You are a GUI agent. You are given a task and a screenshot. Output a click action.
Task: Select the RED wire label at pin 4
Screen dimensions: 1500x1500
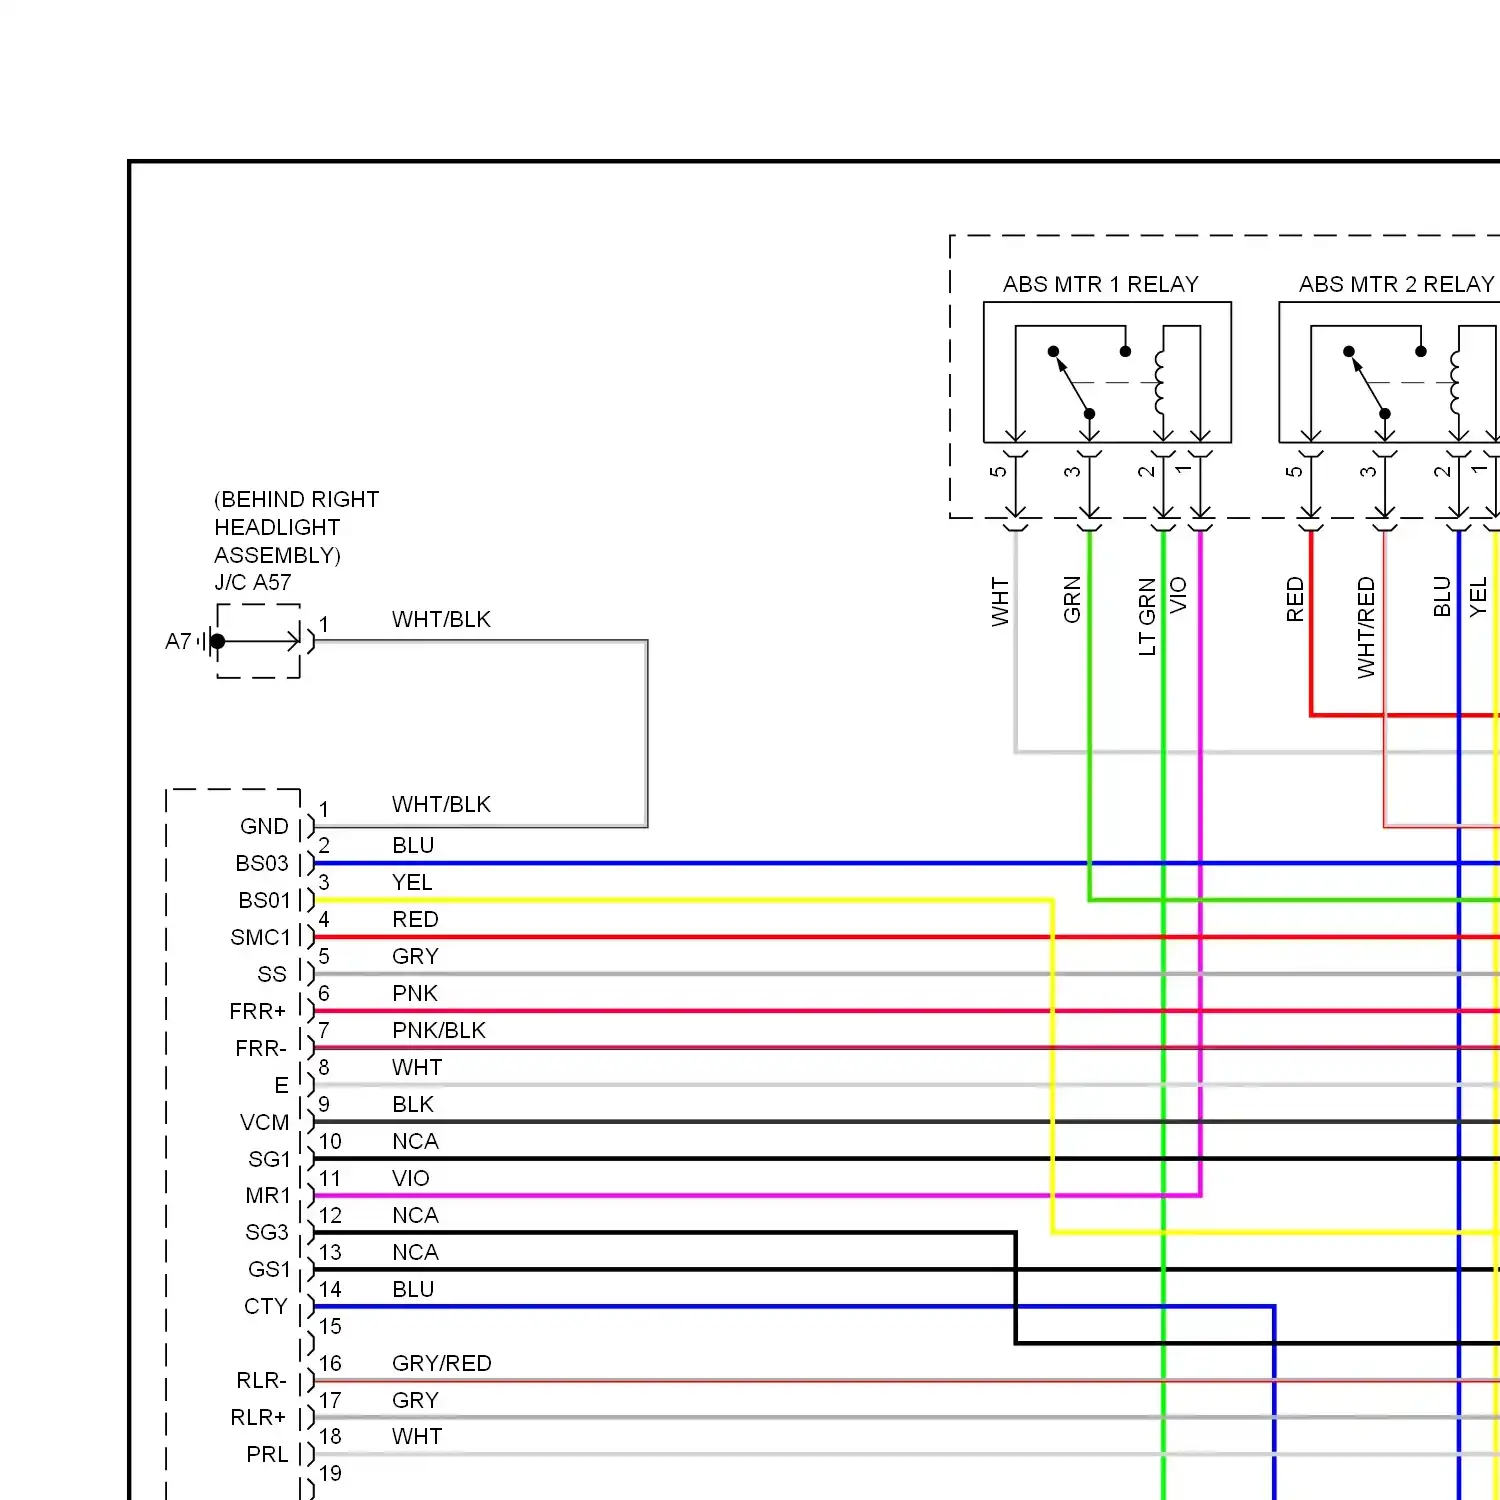(415, 919)
